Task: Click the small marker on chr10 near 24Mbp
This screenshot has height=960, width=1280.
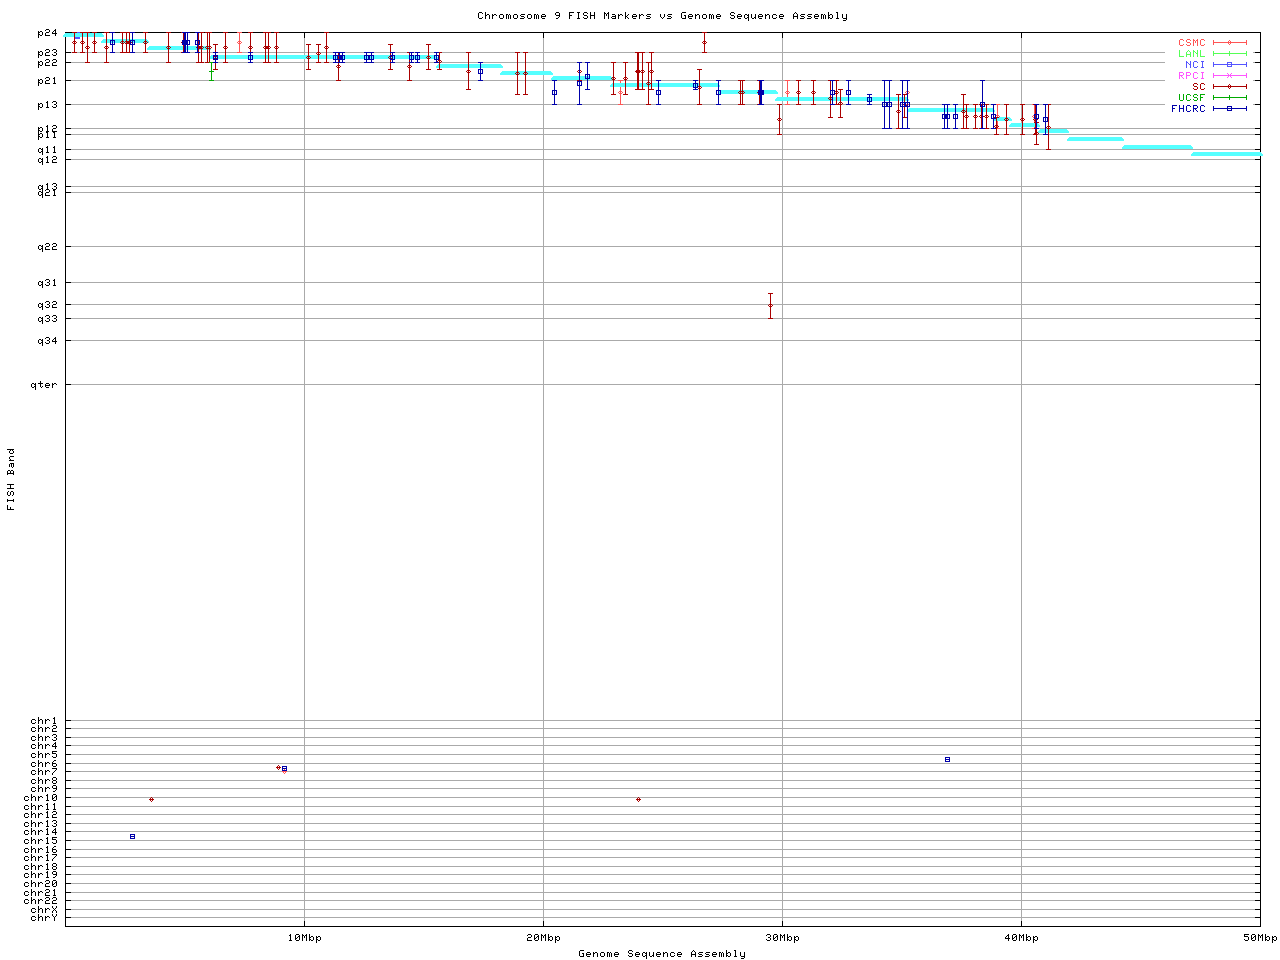Action: [638, 799]
